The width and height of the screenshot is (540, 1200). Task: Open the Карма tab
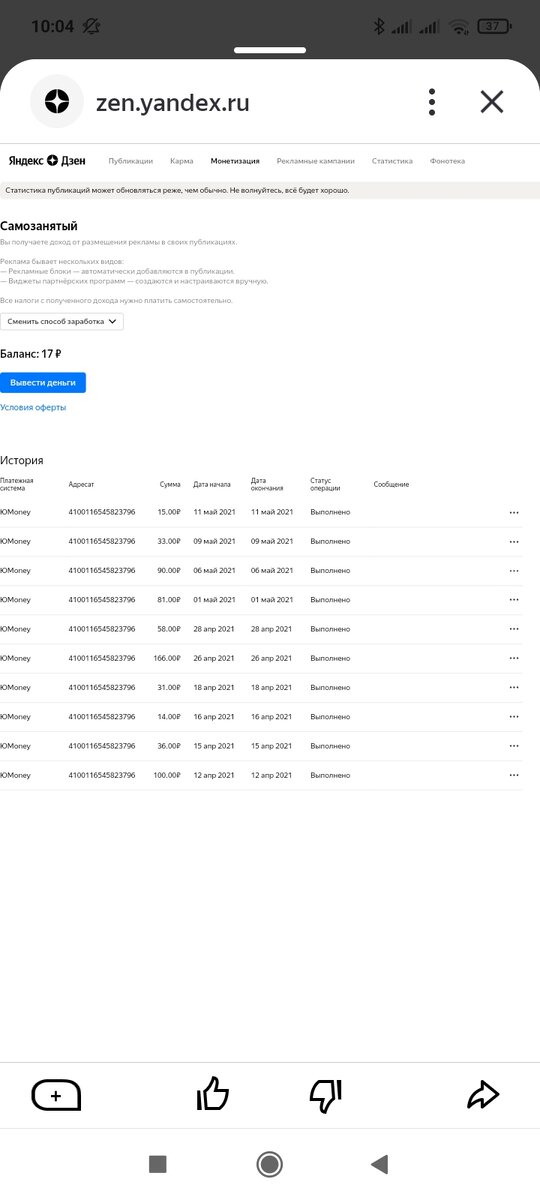click(182, 161)
